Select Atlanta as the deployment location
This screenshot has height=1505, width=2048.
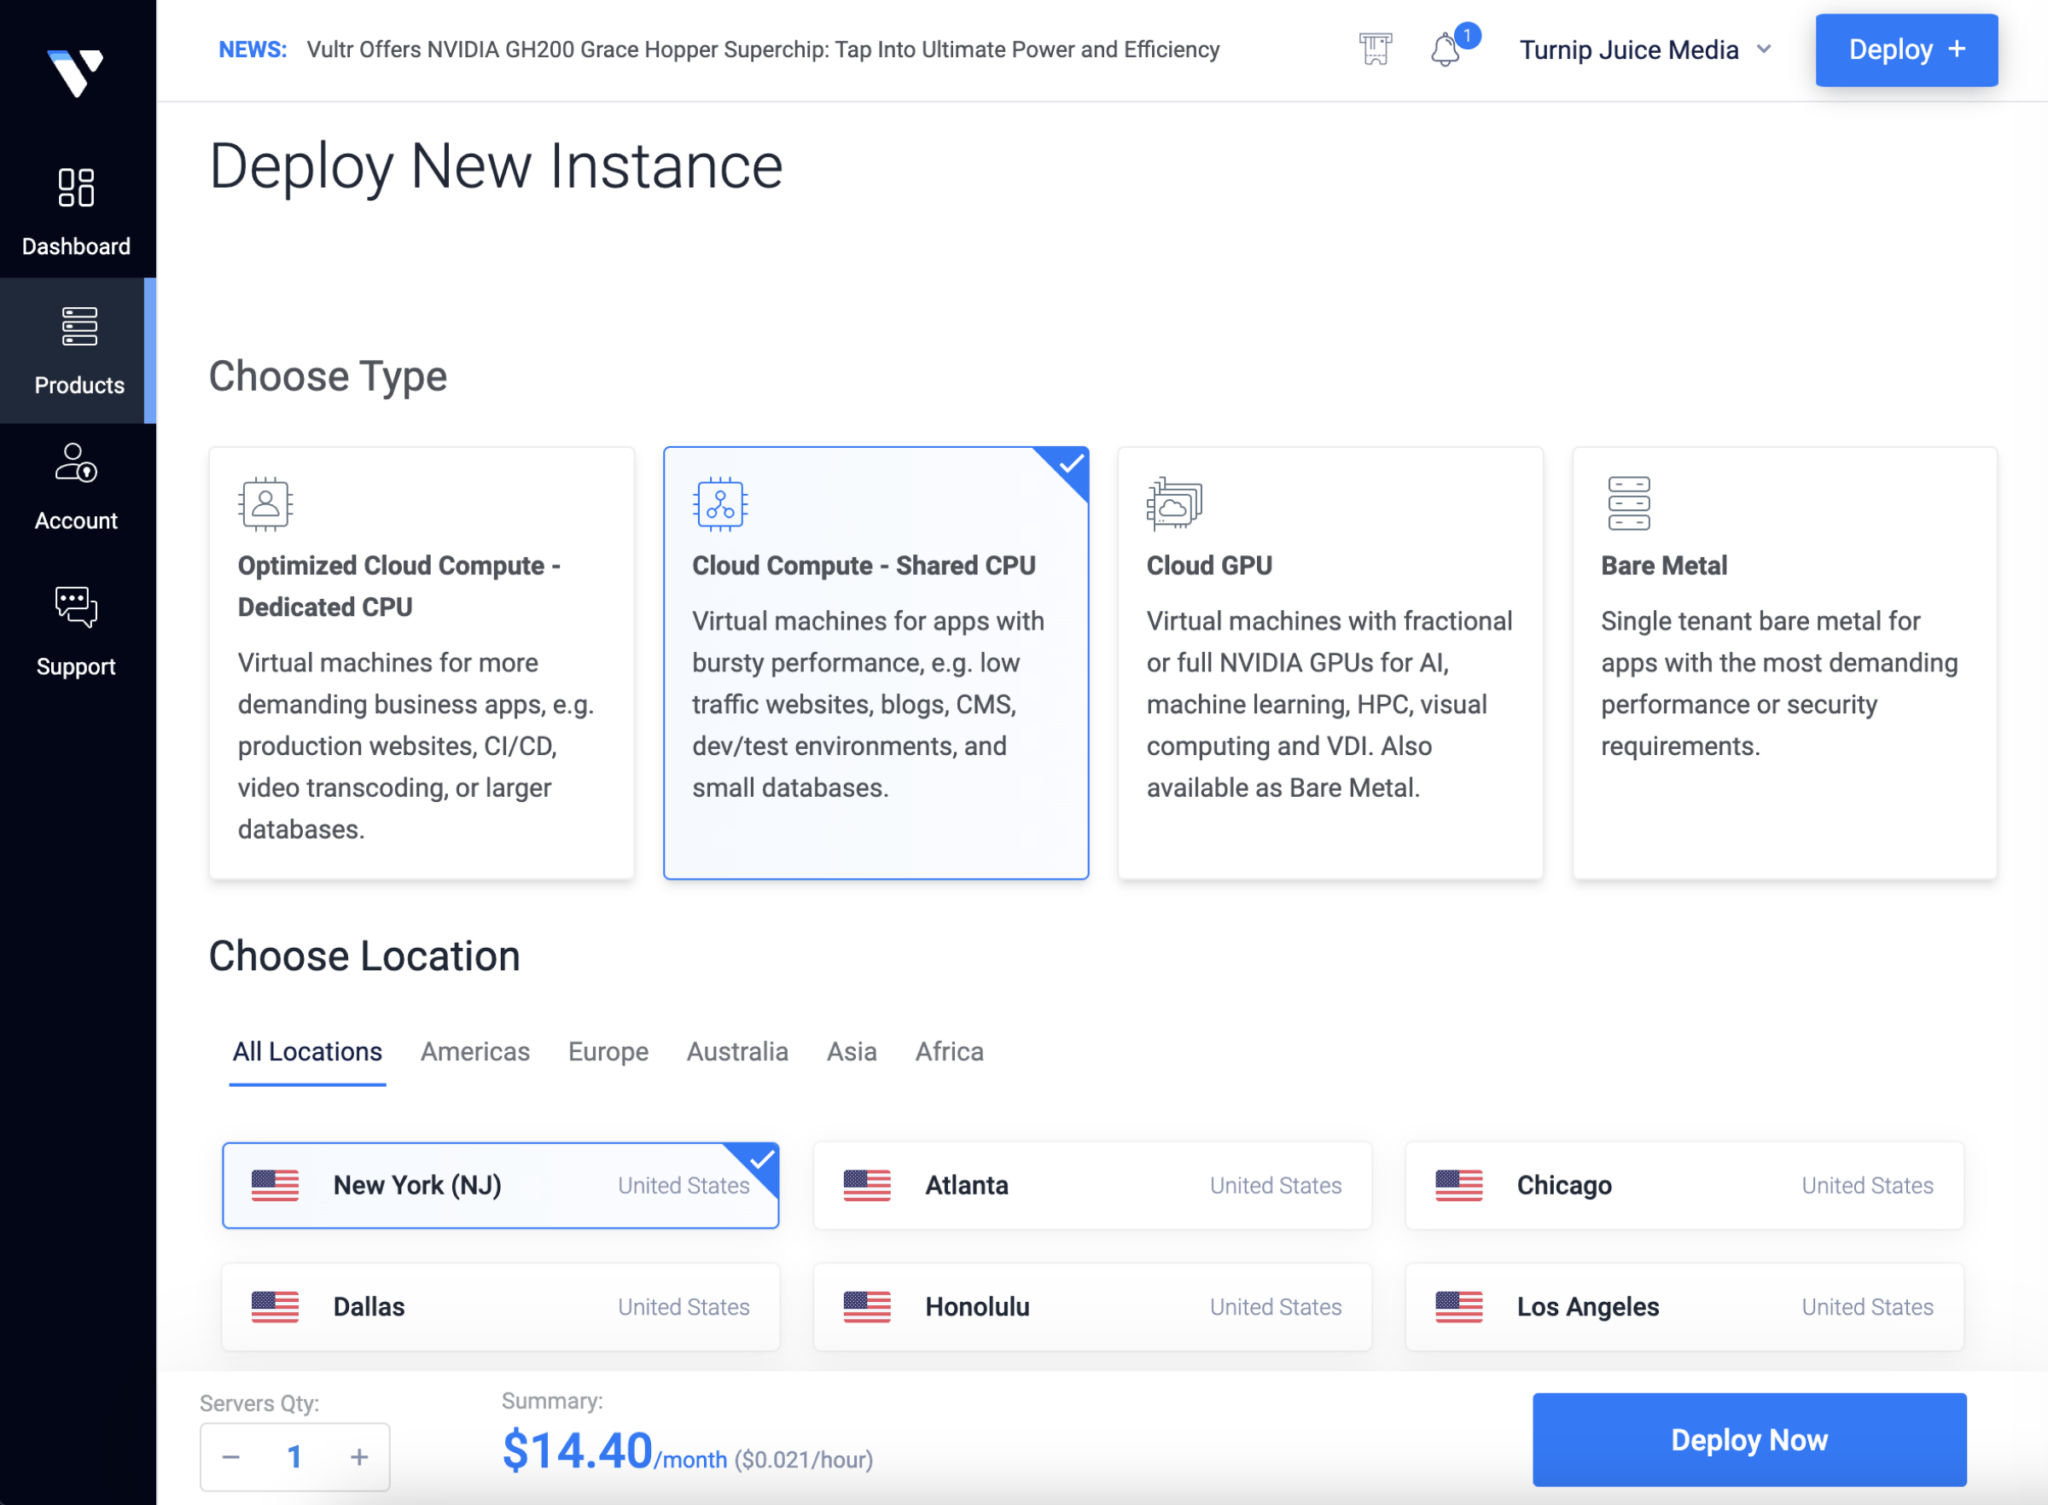point(1092,1185)
